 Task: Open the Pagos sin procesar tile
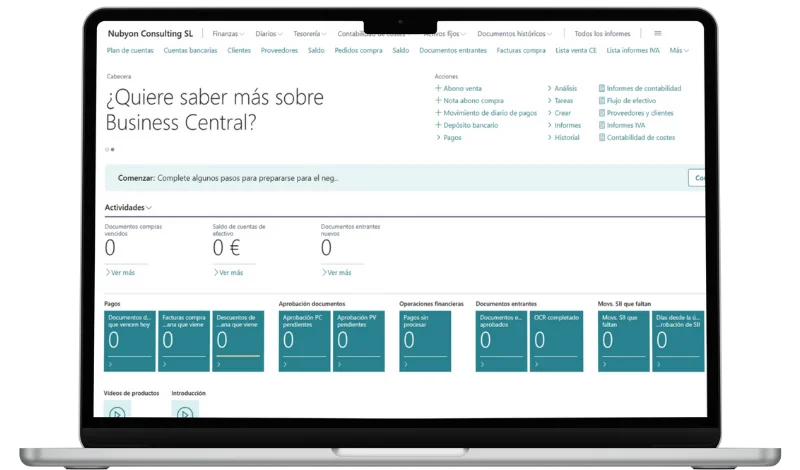pos(425,341)
